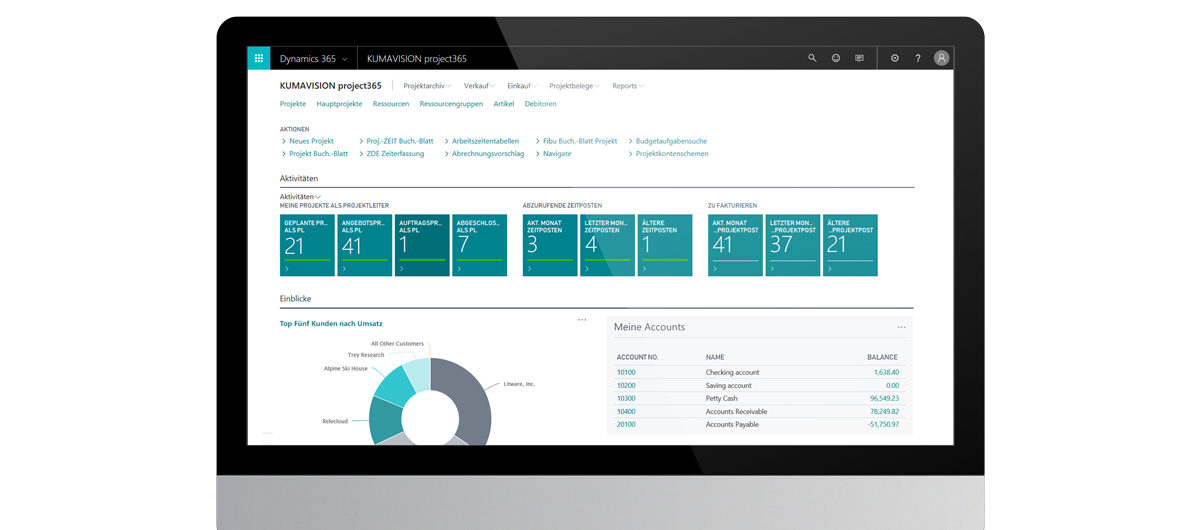Click the search magnifier icon
This screenshot has width=1200, height=530.
812,58
